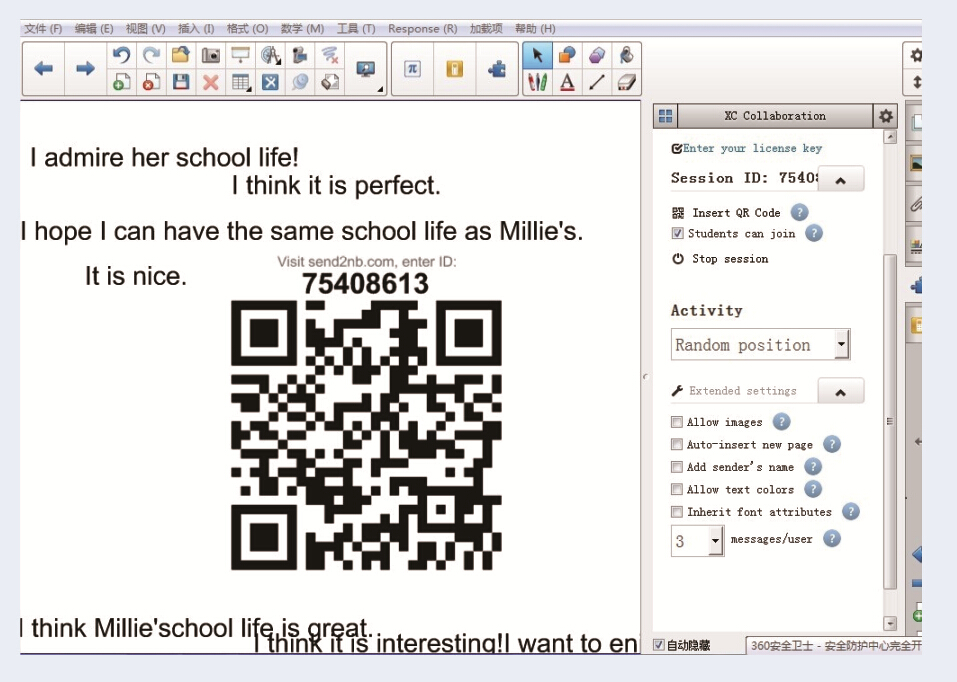957x682 pixels.
Task: Start the document camera tool
Action: coord(300,55)
